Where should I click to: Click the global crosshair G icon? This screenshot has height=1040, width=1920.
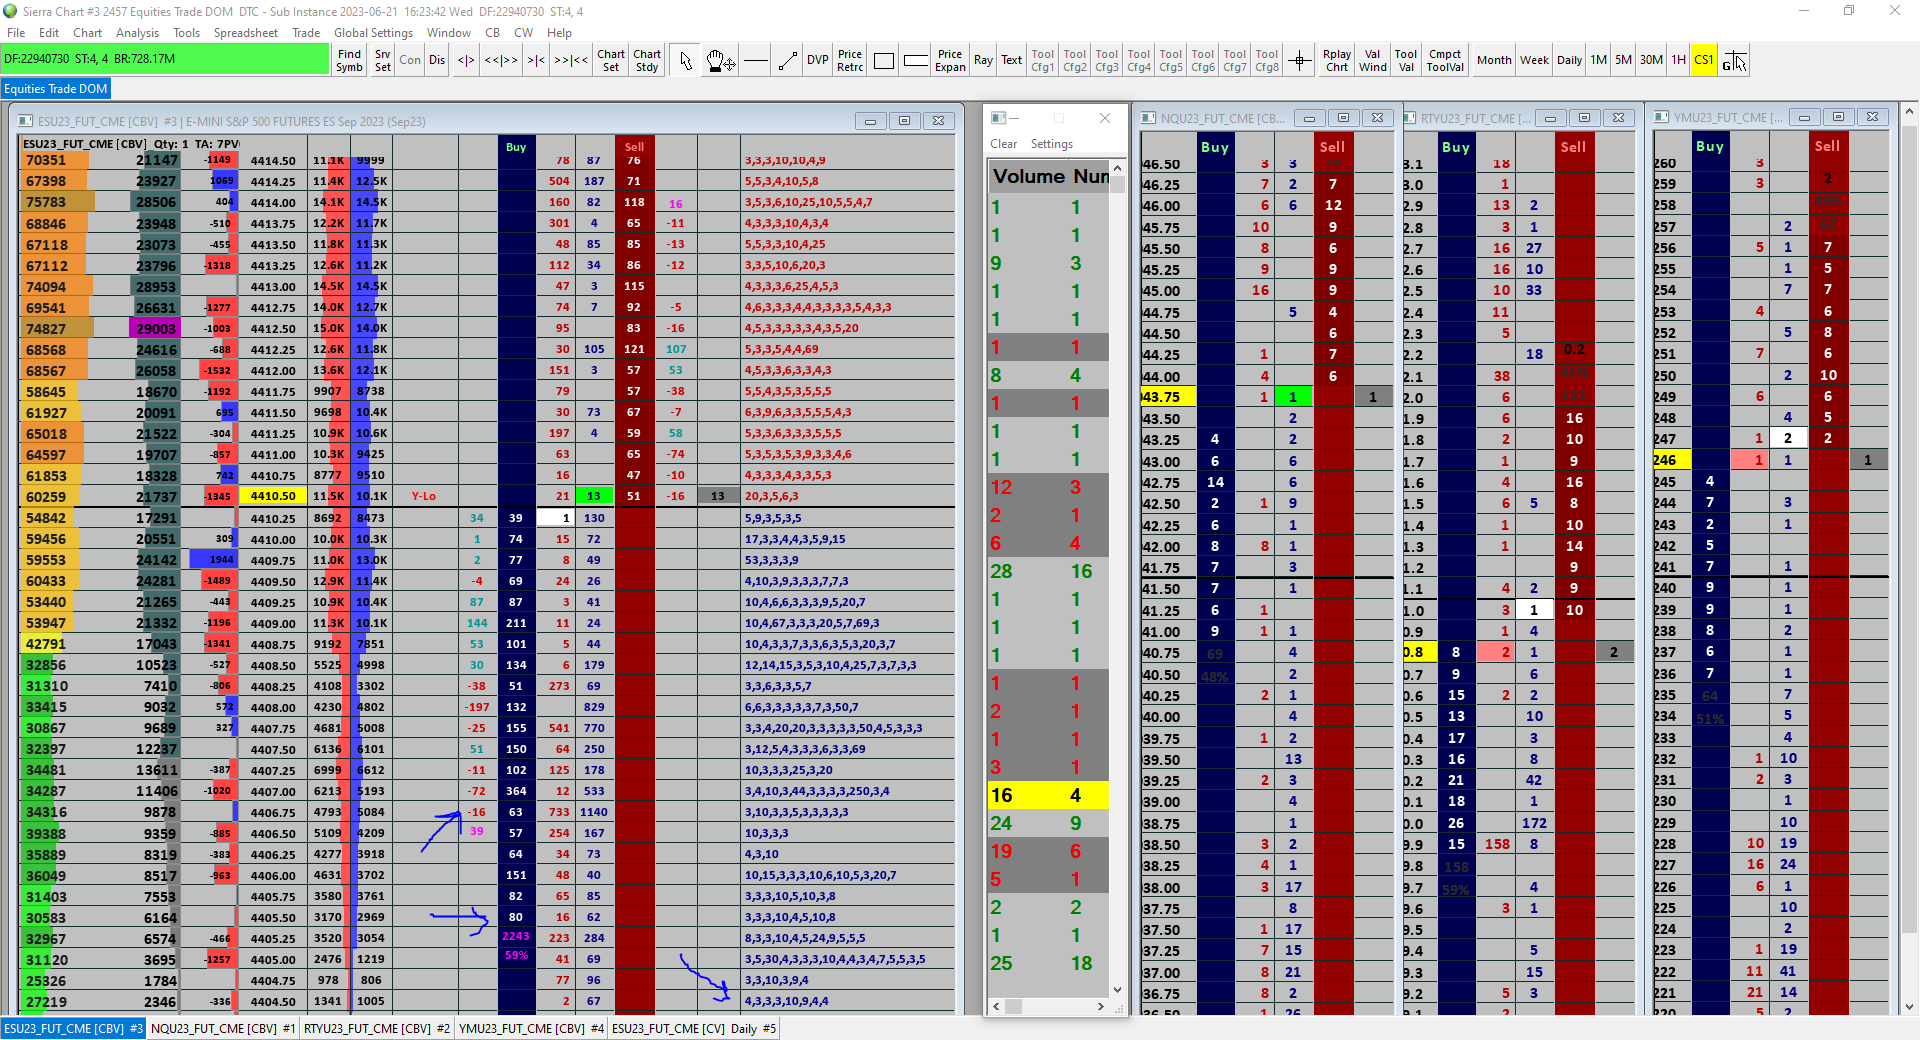(1734, 61)
